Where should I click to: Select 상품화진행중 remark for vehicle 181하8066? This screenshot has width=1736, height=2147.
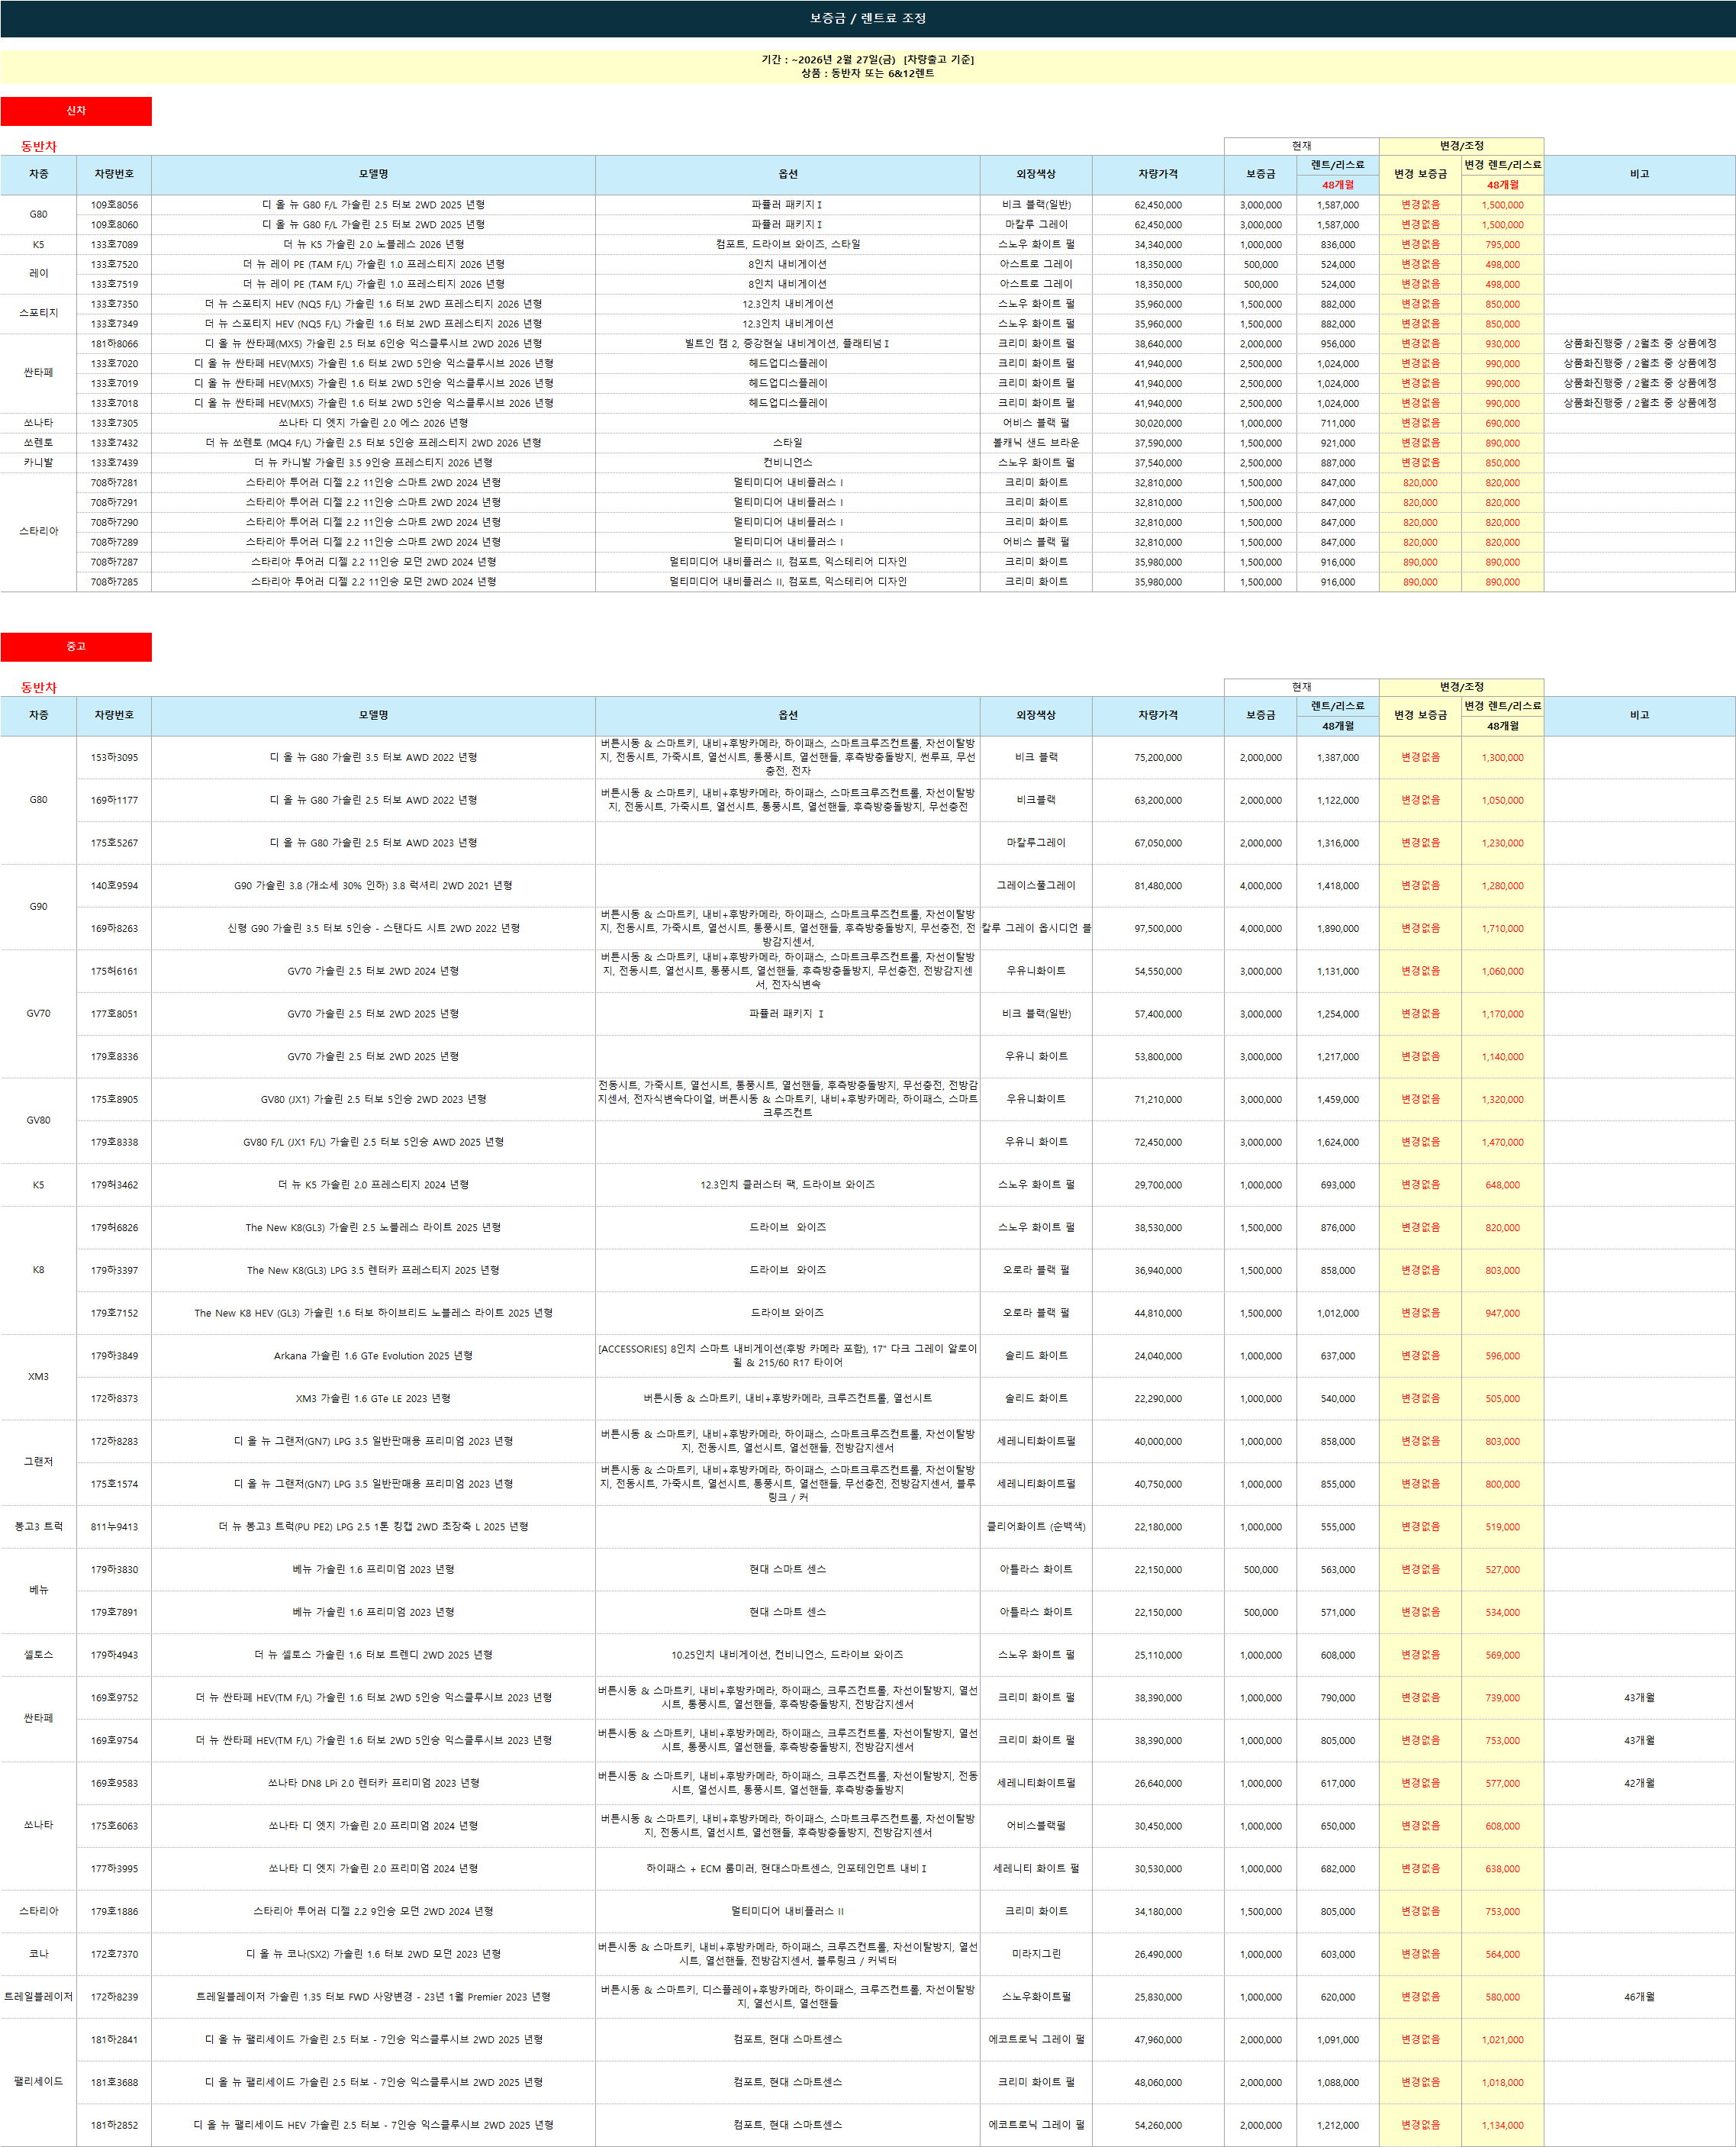tap(1639, 344)
